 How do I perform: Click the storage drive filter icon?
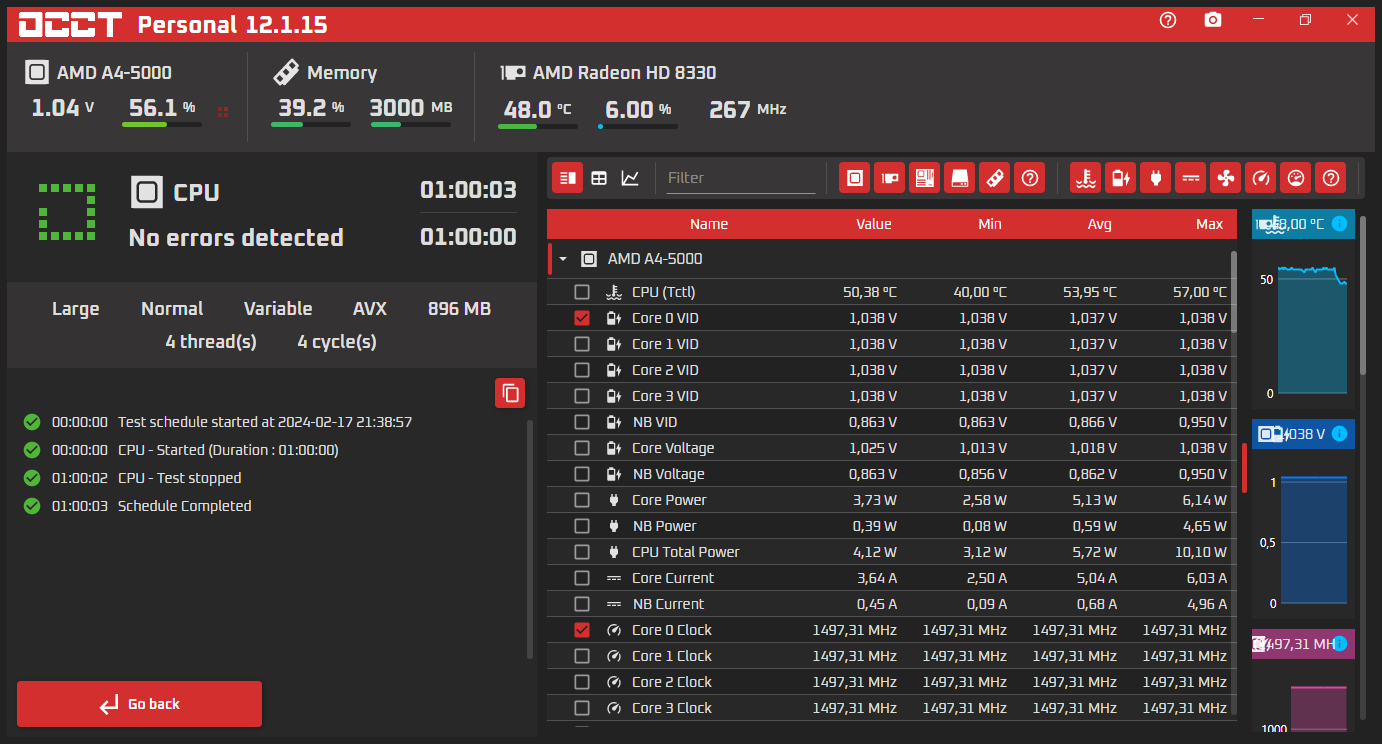959,178
